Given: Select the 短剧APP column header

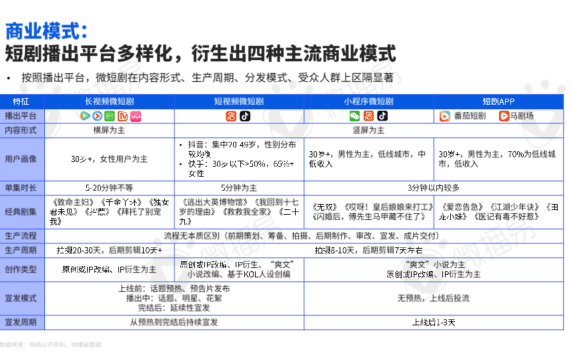Looking at the screenshot, I should click(x=498, y=101).
